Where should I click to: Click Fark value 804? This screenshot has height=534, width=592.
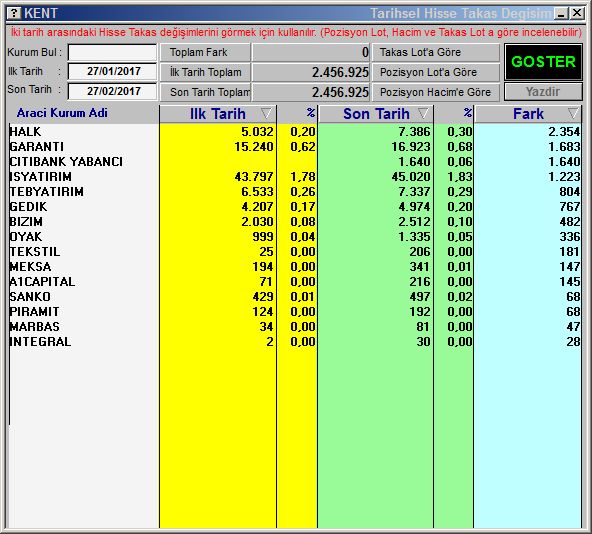570,192
